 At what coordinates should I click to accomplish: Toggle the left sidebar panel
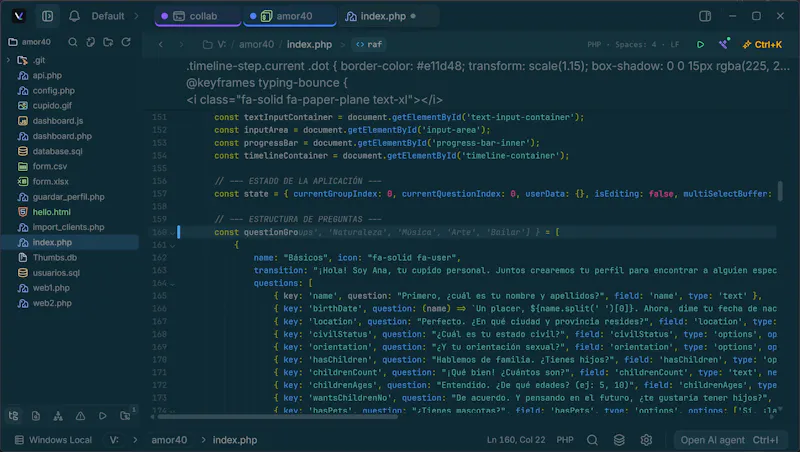[47, 16]
